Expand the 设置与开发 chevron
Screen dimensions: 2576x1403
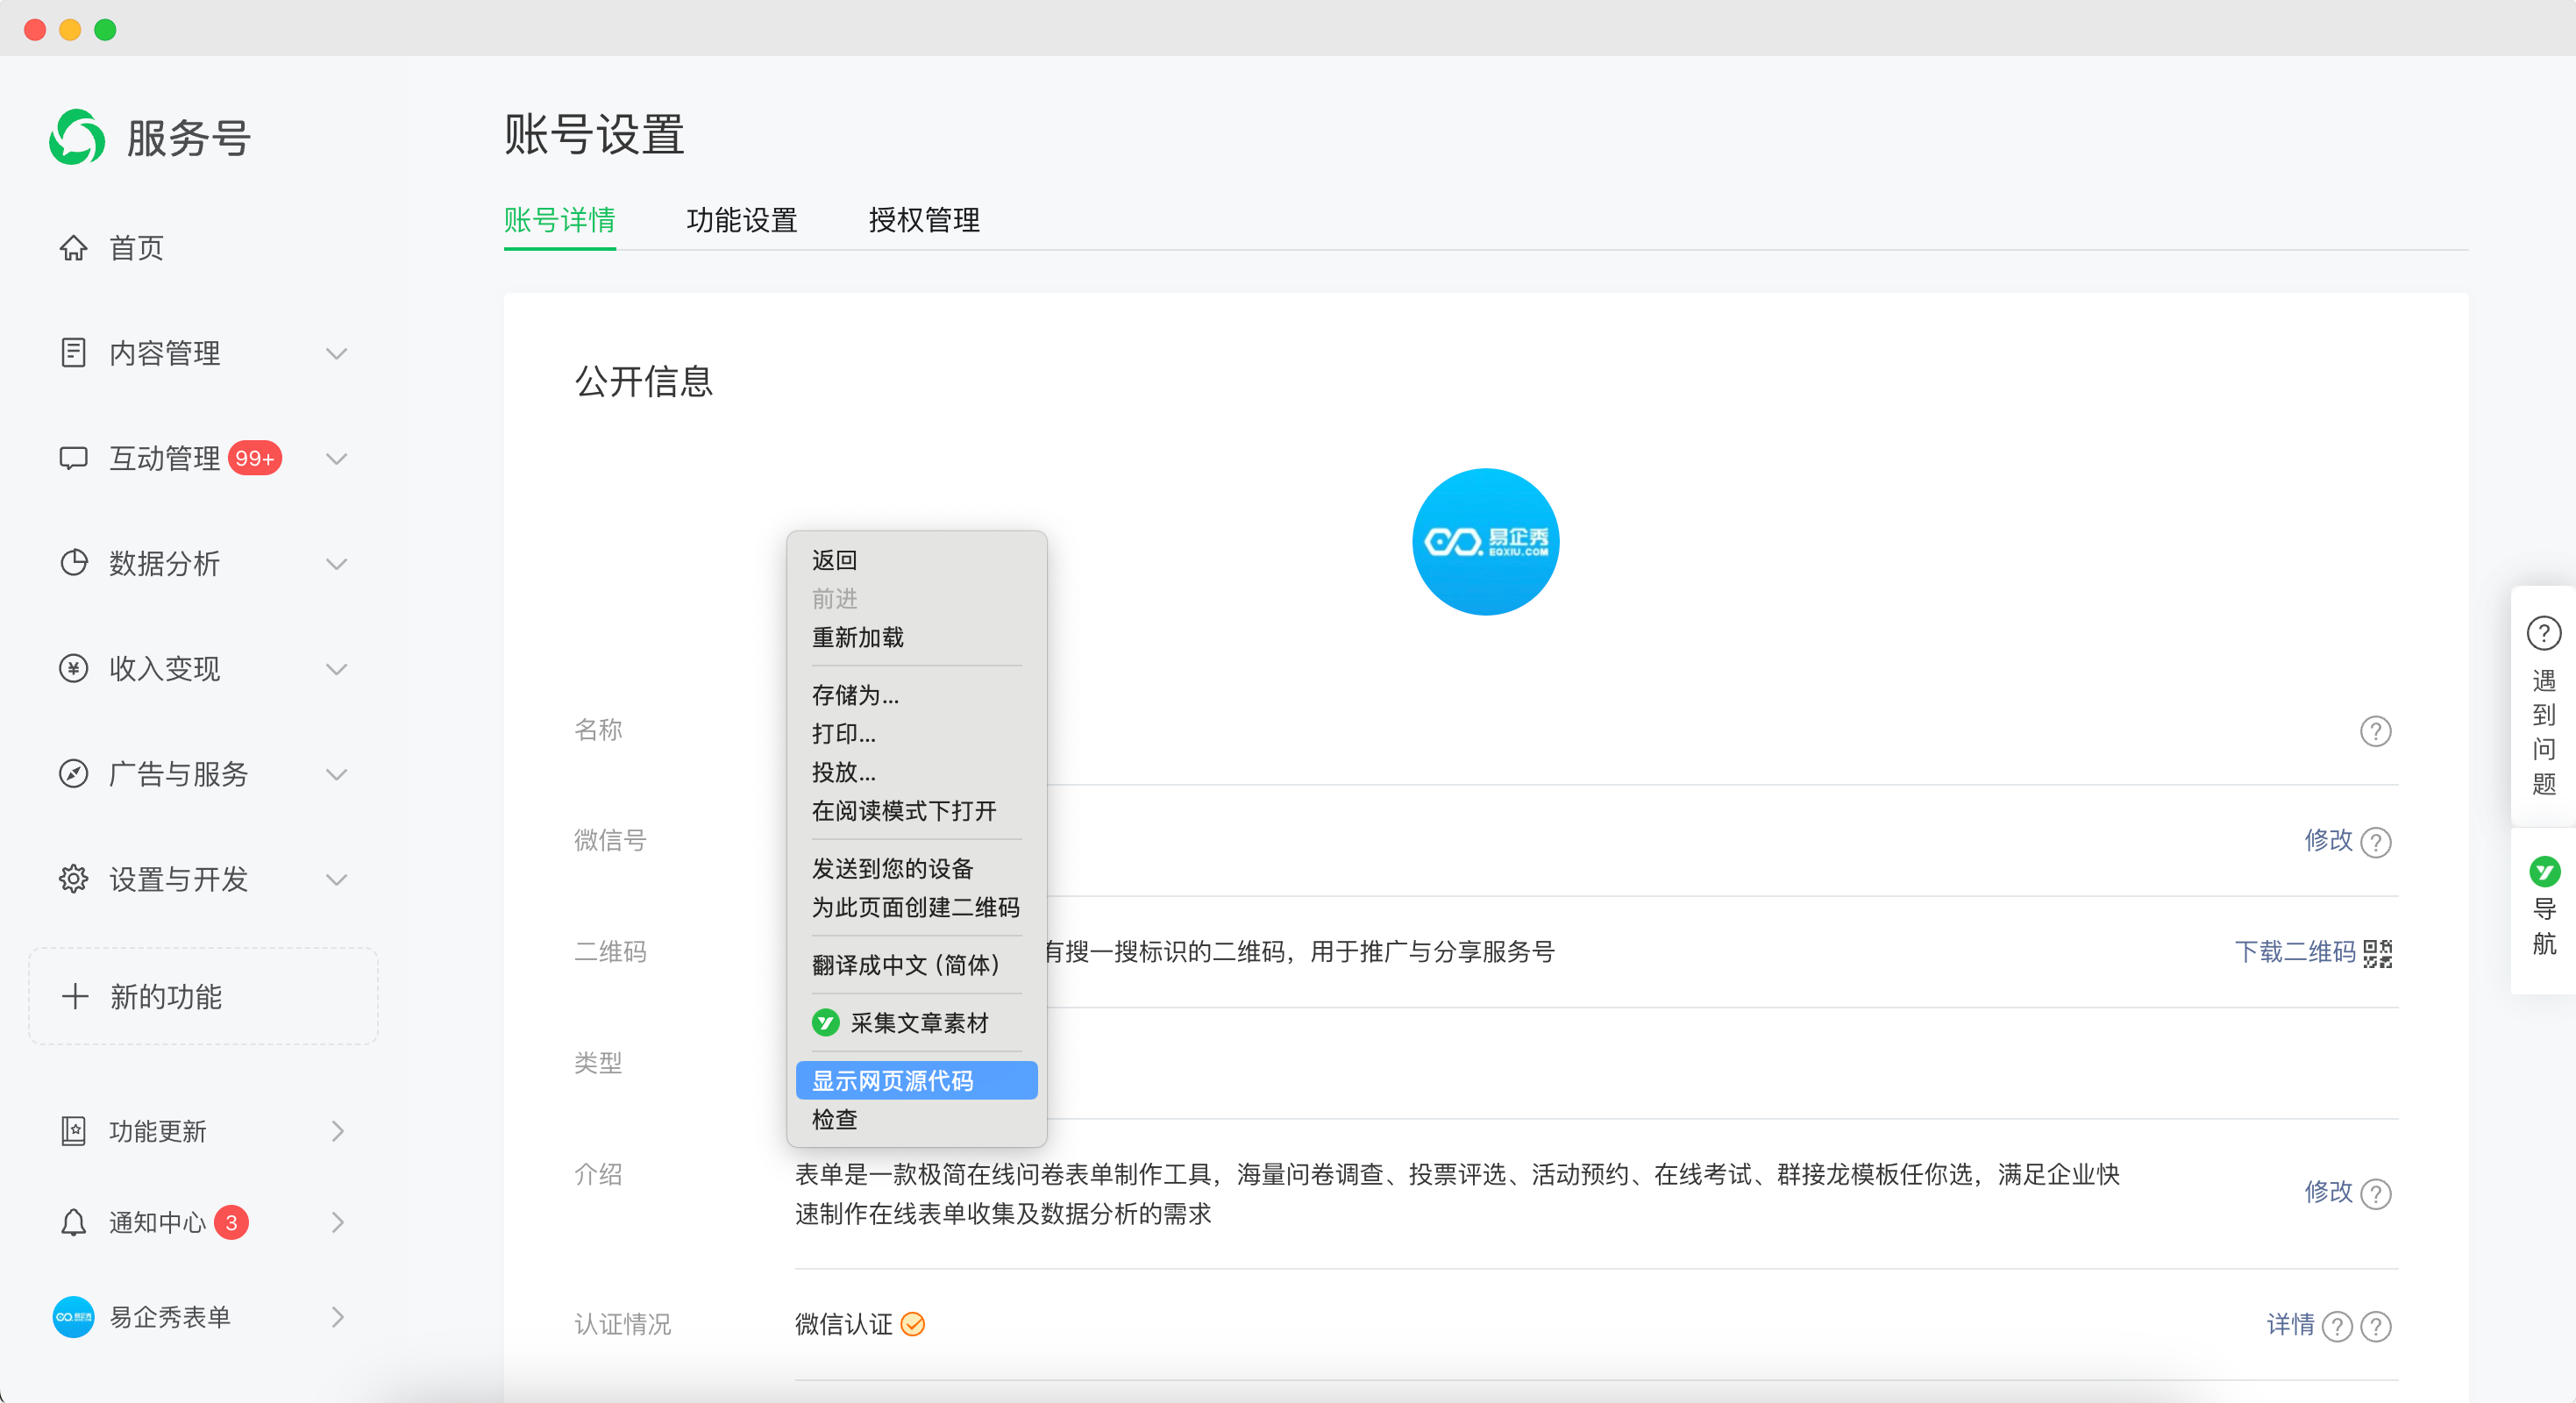pos(337,879)
